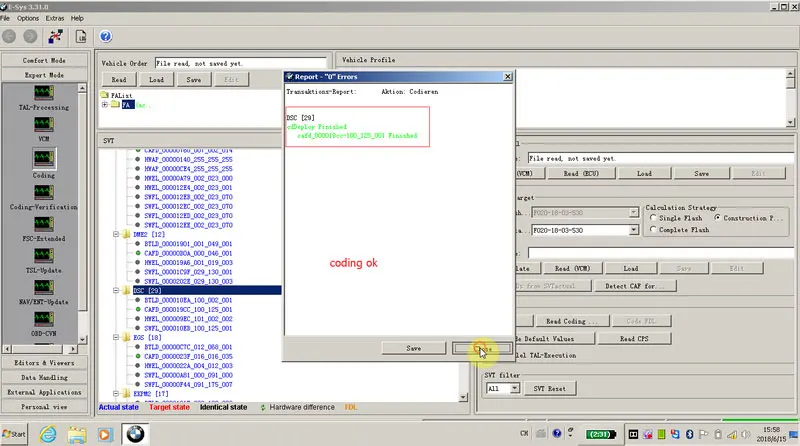Click the connection toolbar icon
The image size is (800, 446).
(55, 36)
